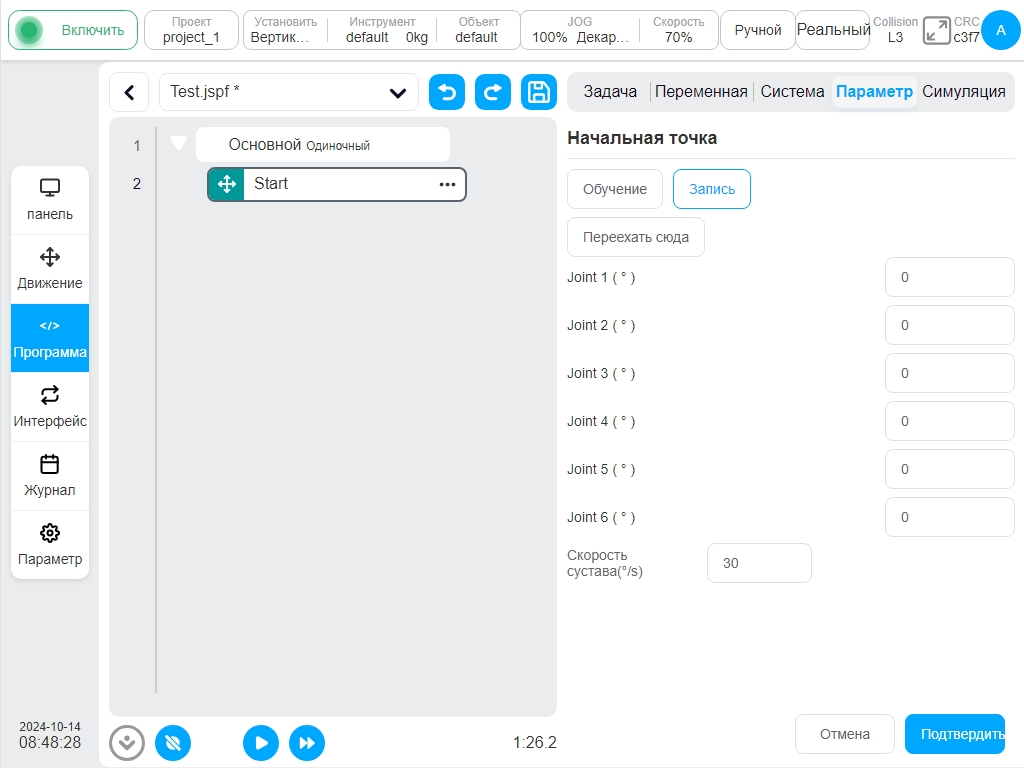Switch to the Симуляция tab

pos(963,91)
